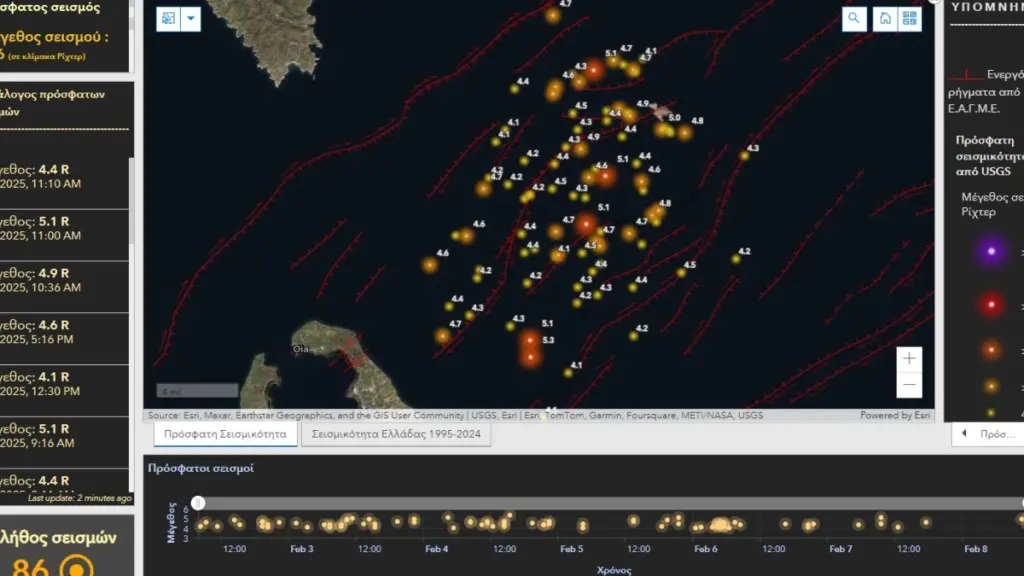Zoom in with the plus button
This screenshot has height=576, width=1024.
click(x=909, y=359)
